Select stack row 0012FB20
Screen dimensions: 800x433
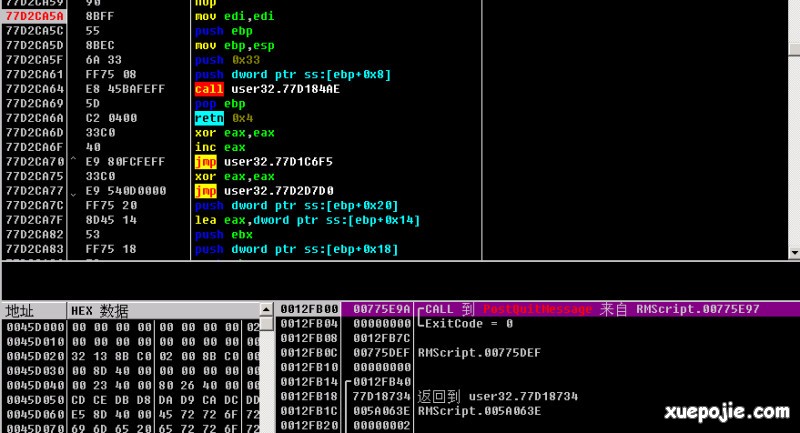click(538, 425)
